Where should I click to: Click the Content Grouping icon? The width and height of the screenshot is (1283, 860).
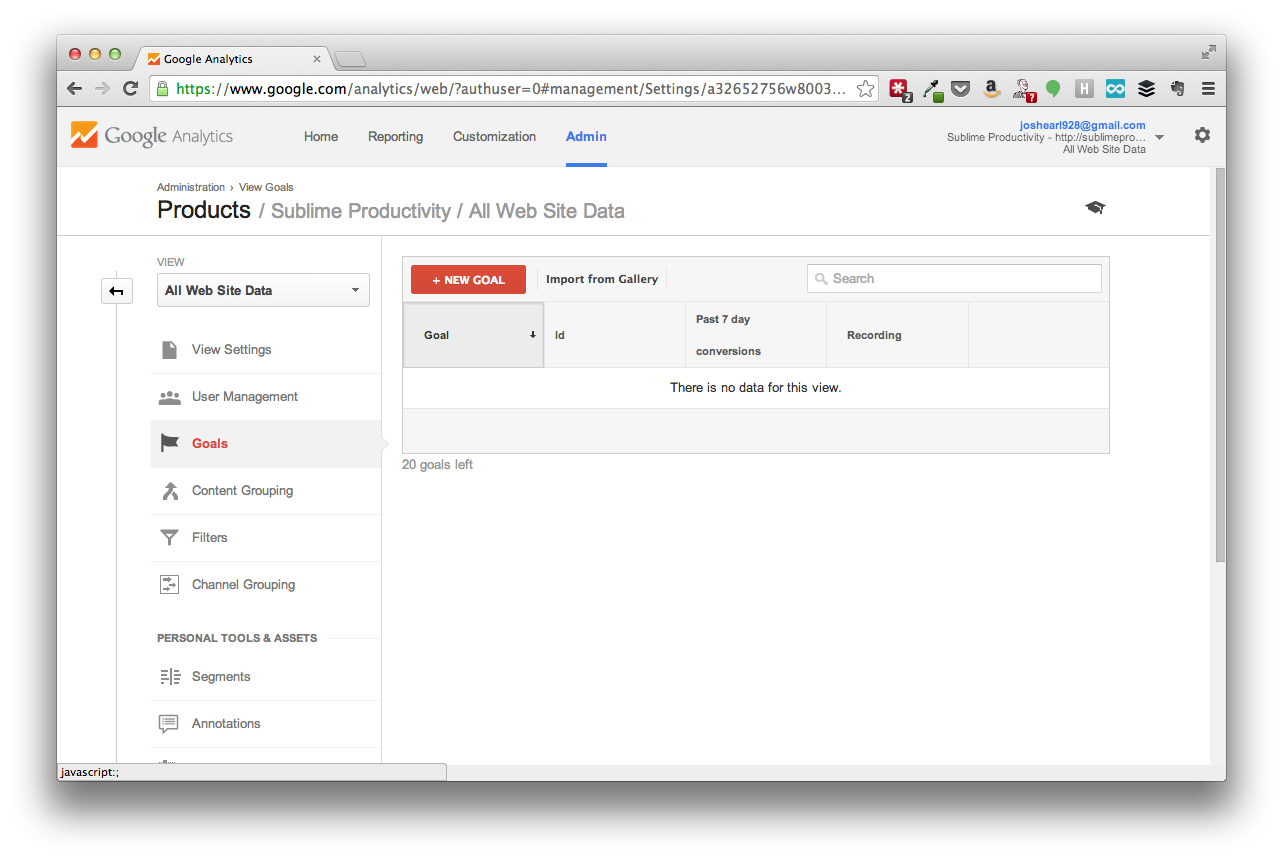point(169,491)
